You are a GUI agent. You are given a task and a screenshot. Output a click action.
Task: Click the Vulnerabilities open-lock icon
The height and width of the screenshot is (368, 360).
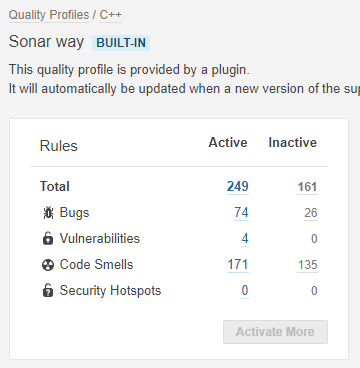48,239
